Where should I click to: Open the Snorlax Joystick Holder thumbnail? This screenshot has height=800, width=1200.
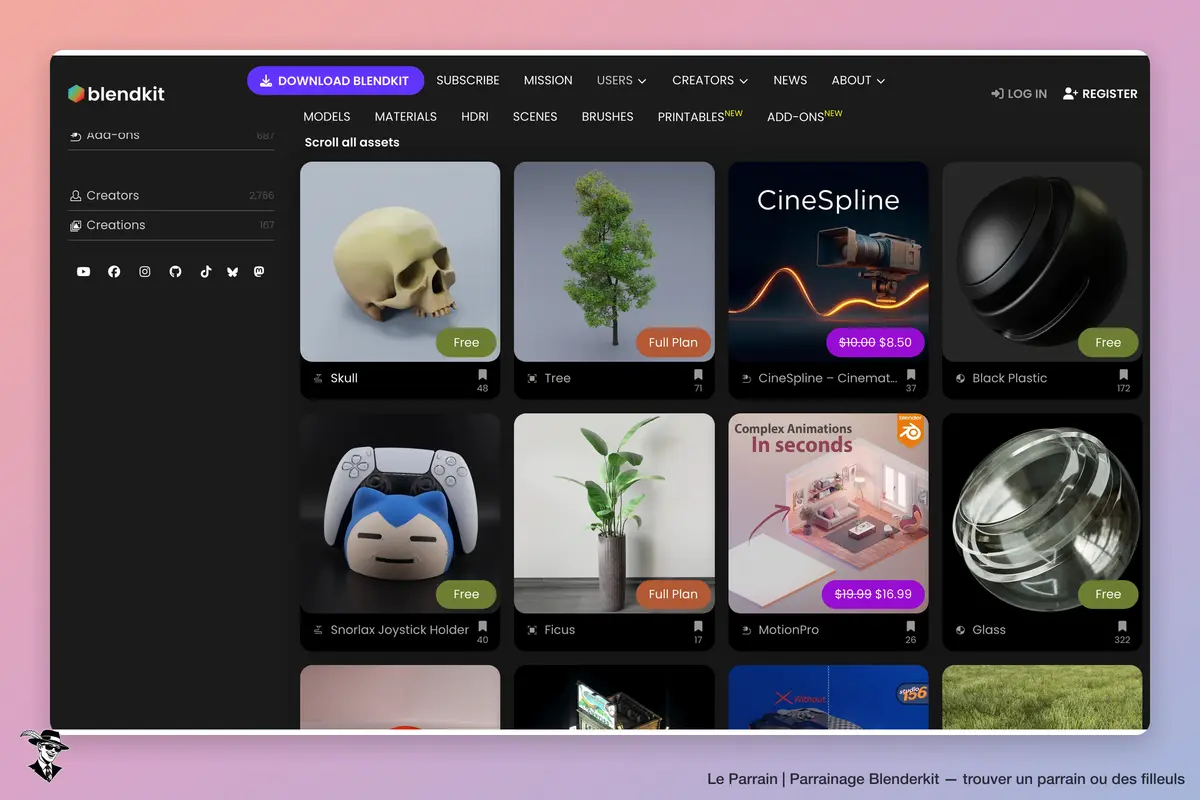tap(400, 513)
